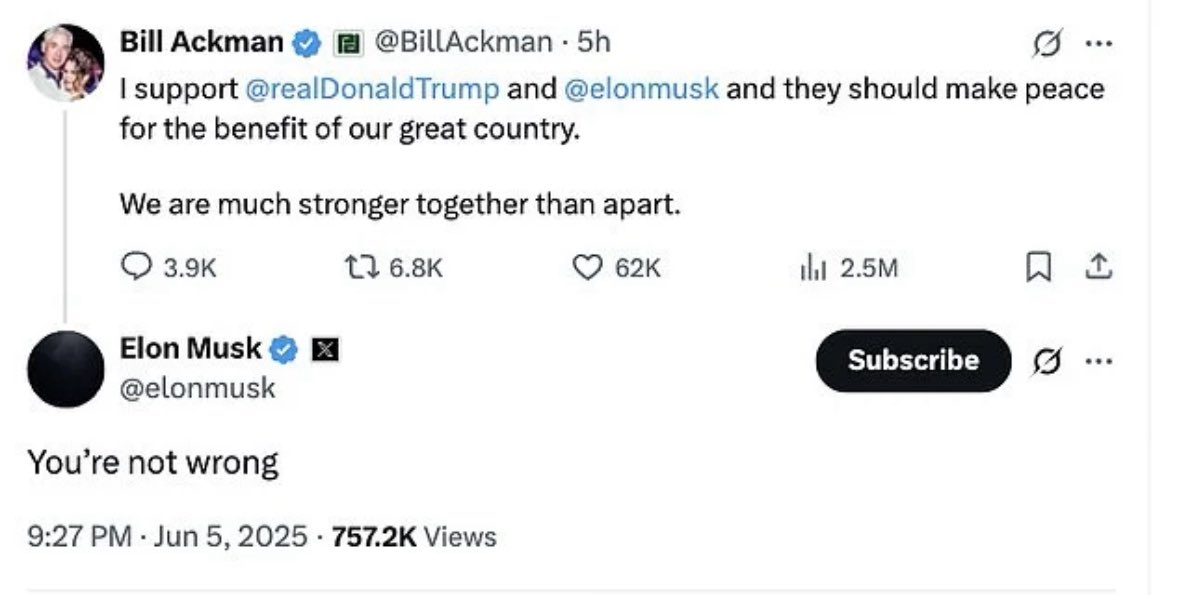Open more options for Musk's reply
1179x595 pixels.
tap(1099, 360)
